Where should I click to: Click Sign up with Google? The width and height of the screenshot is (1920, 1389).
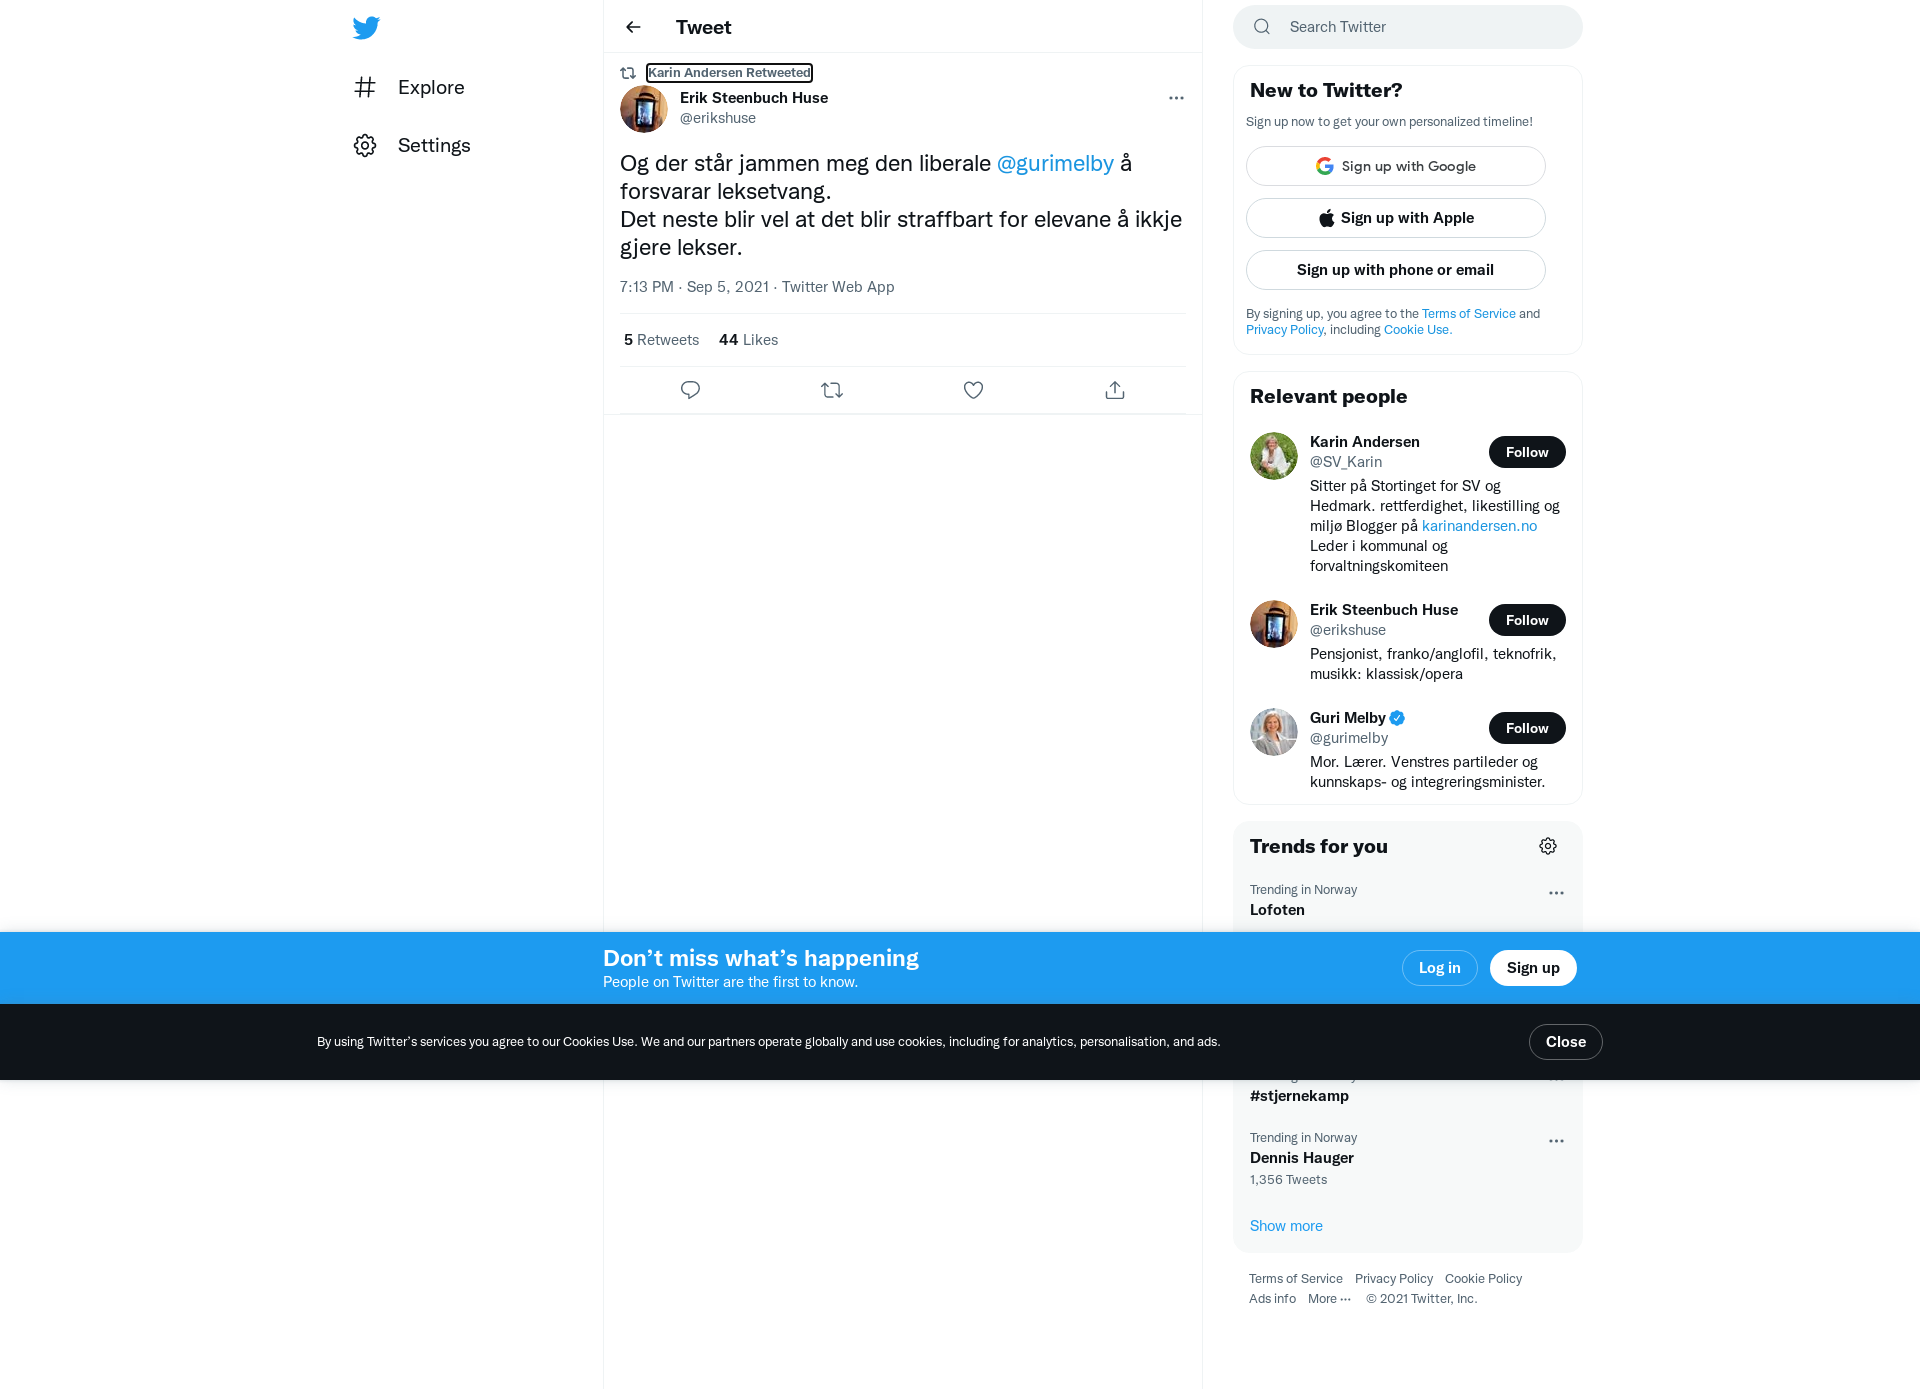tap(1396, 166)
